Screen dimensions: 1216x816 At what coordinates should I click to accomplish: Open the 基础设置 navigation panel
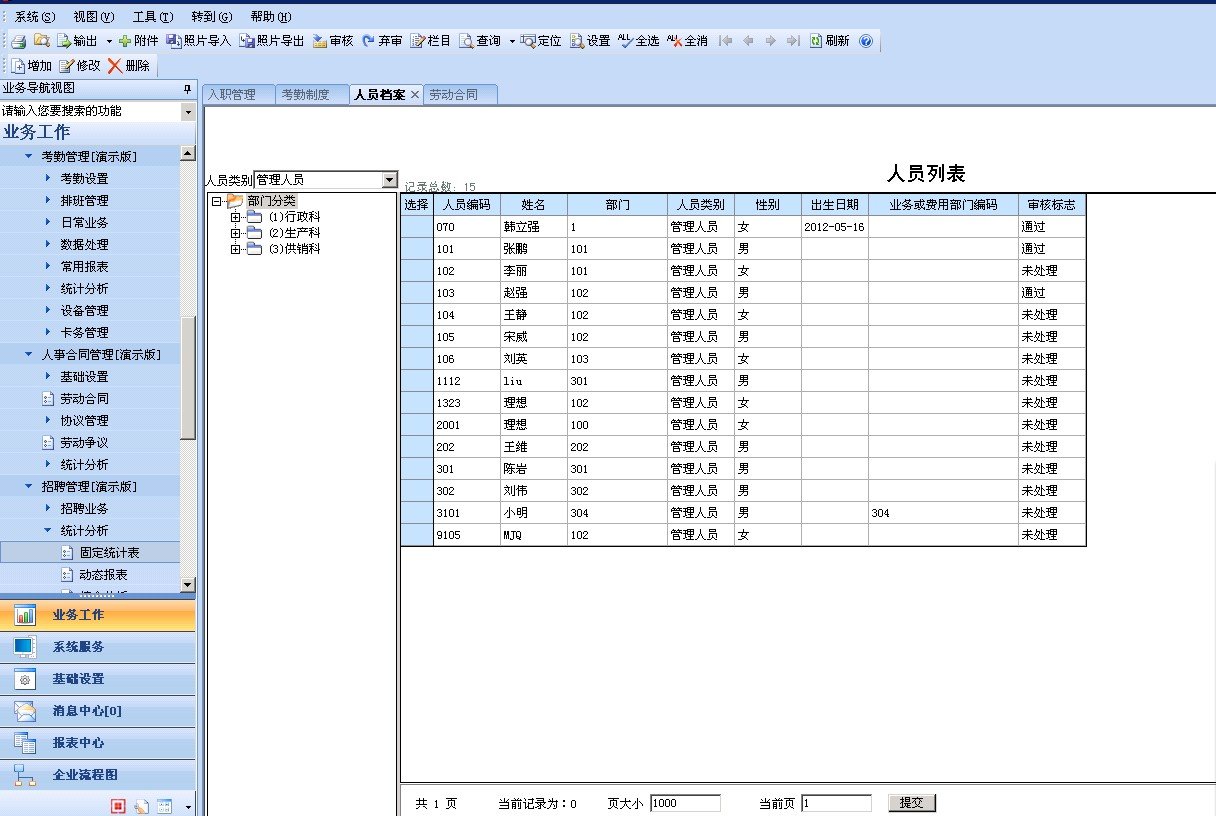pos(98,679)
